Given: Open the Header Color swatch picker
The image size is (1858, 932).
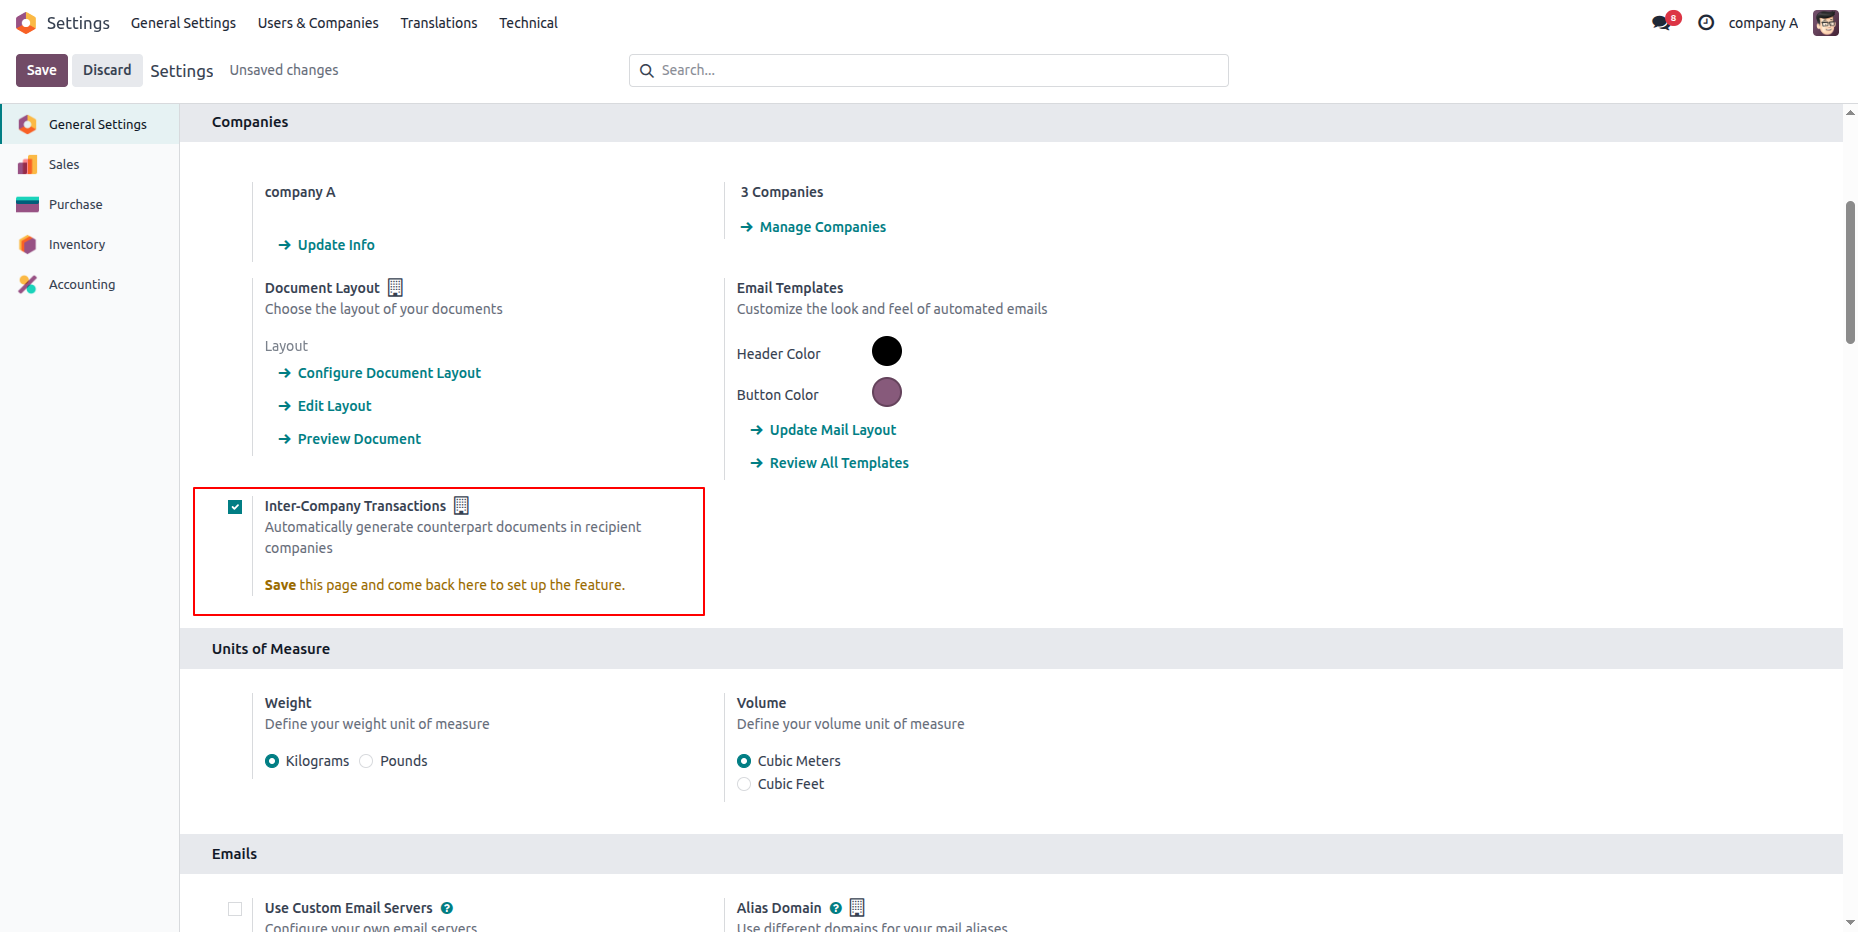Looking at the screenshot, I should [x=886, y=351].
